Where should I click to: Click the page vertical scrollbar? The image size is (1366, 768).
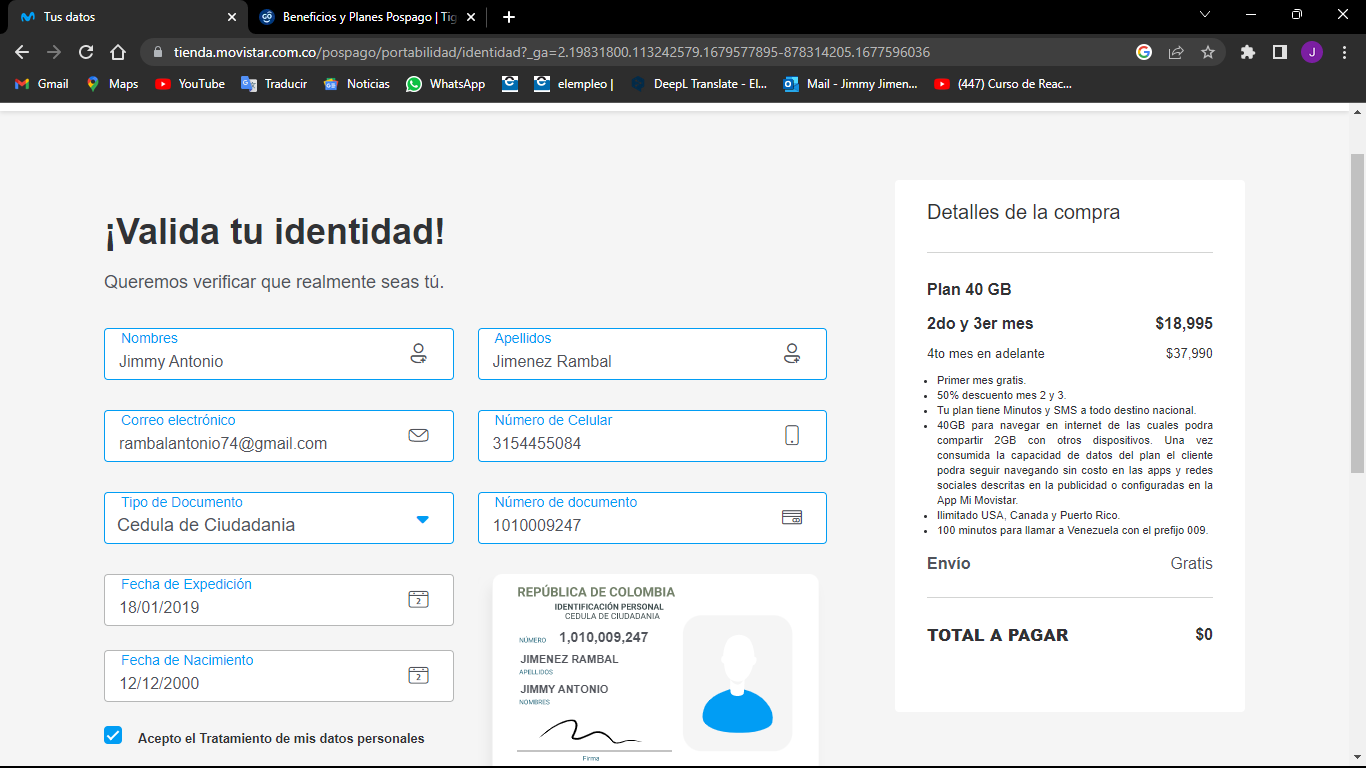(1357, 312)
